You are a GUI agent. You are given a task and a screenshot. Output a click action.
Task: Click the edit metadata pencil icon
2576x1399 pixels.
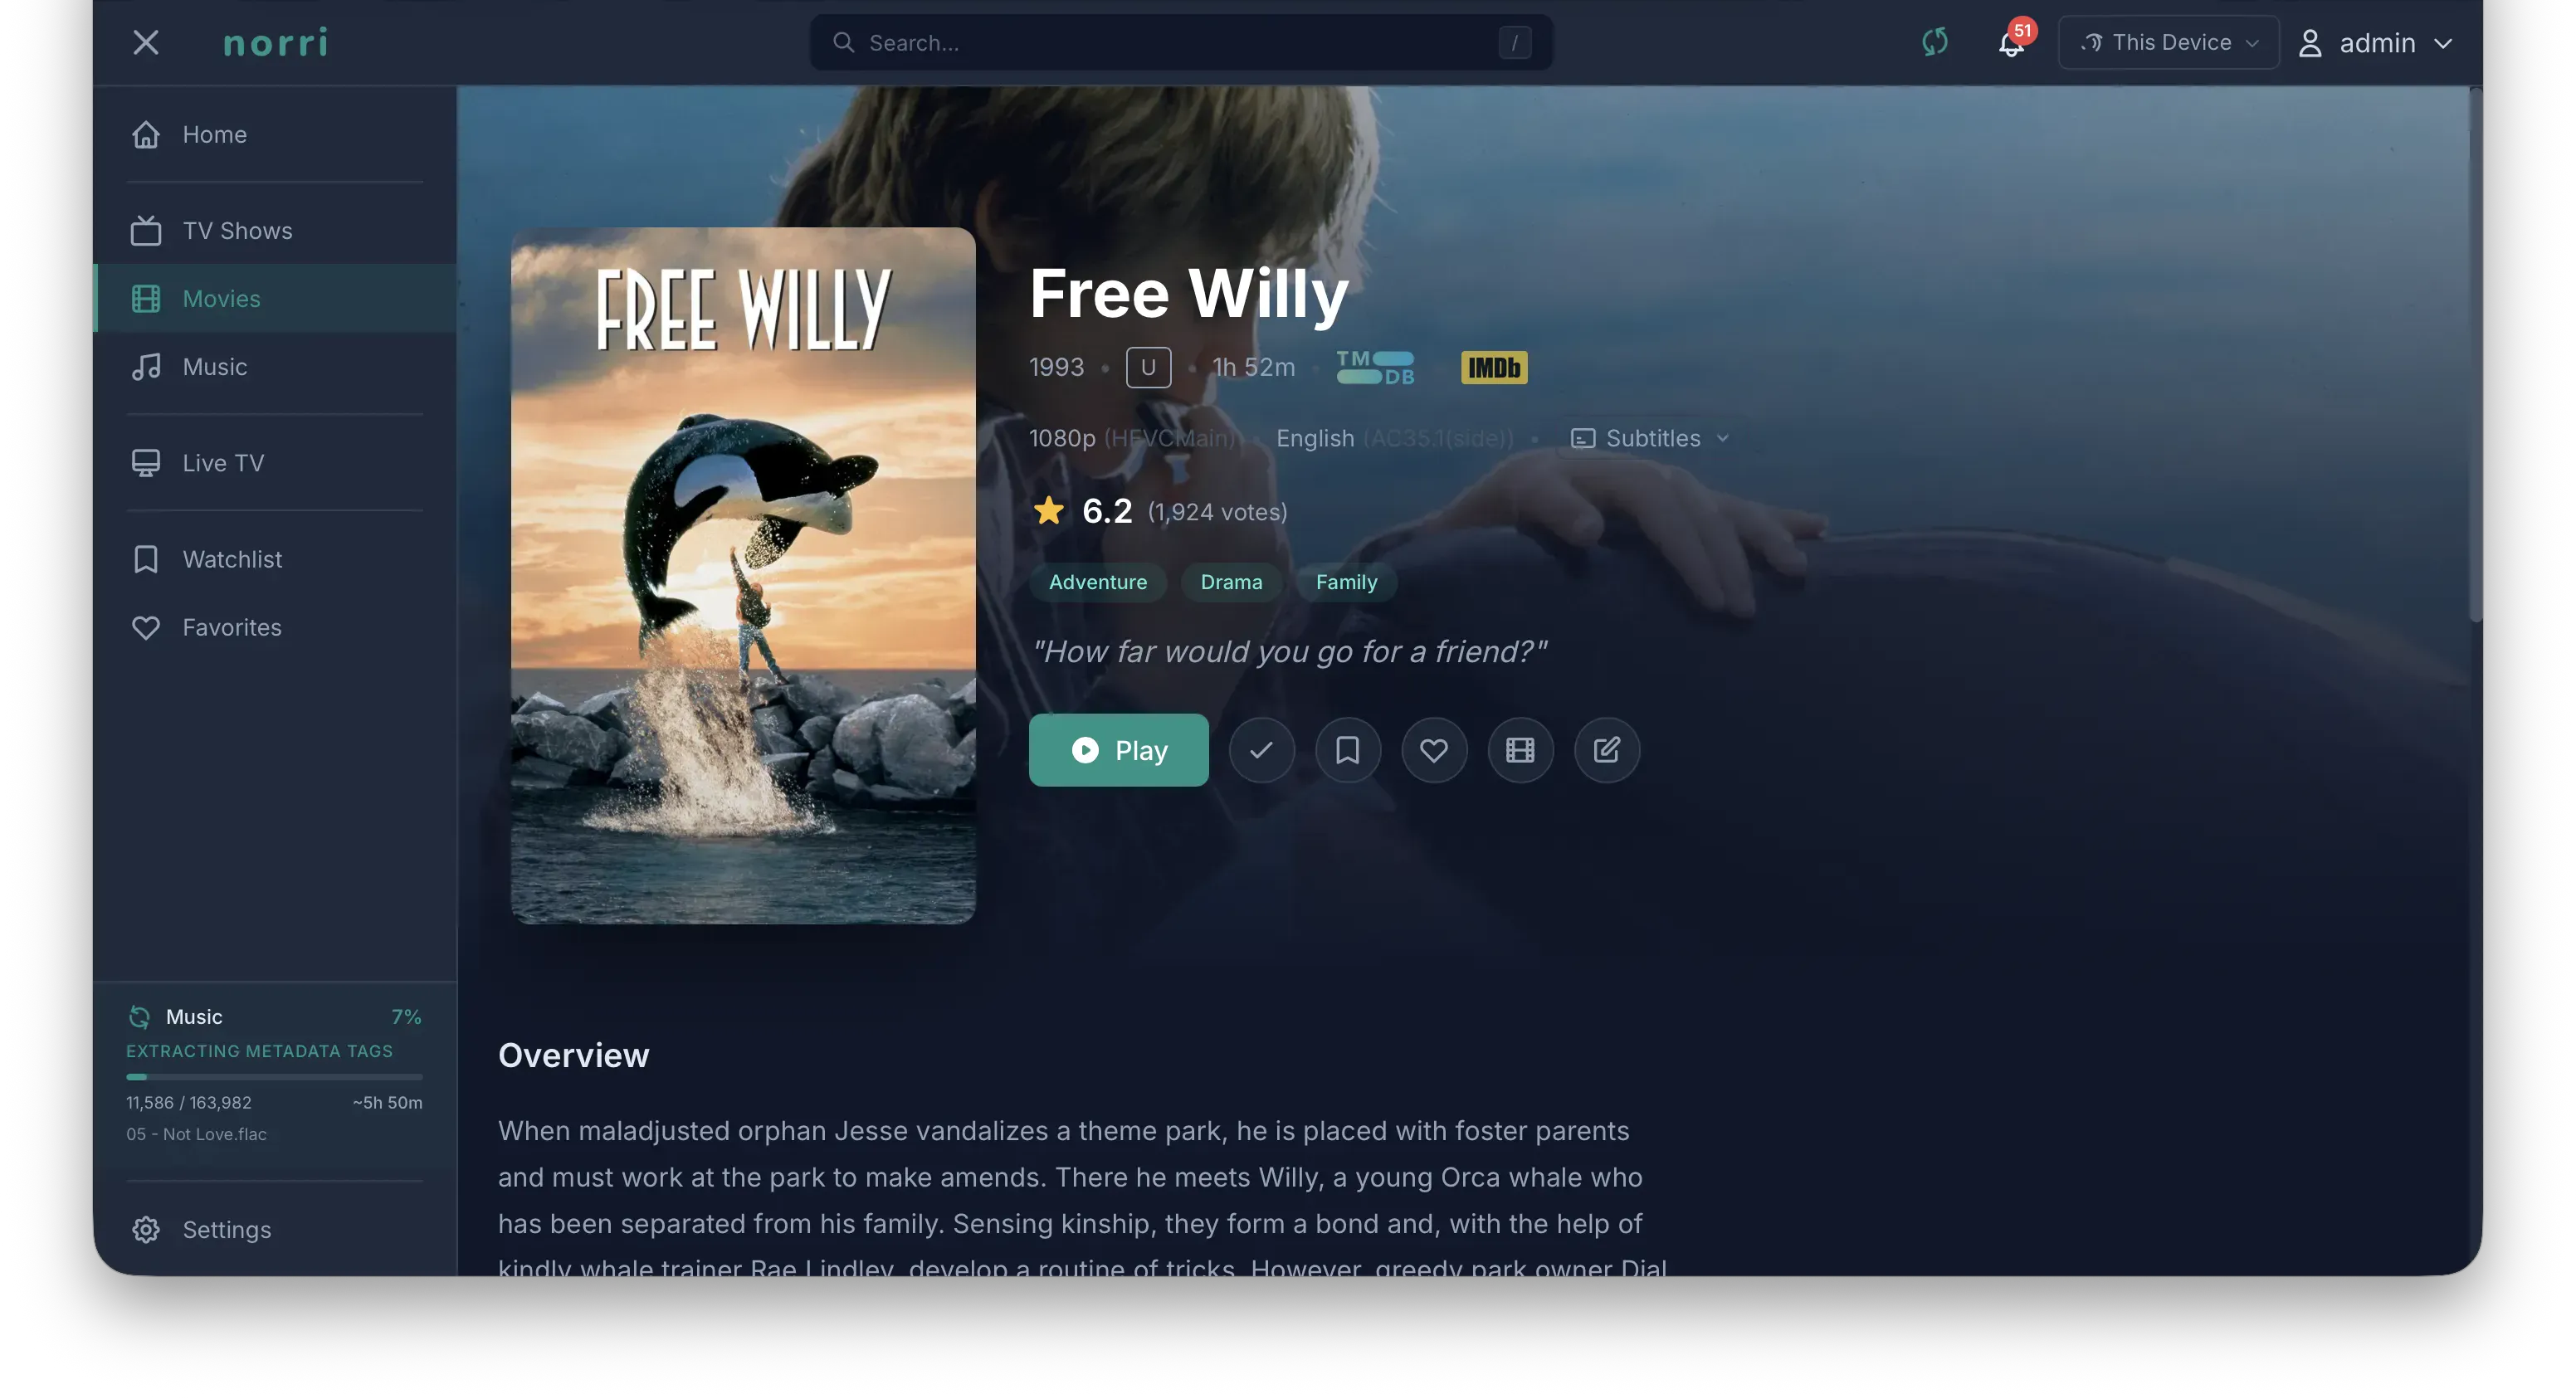point(1607,750)
